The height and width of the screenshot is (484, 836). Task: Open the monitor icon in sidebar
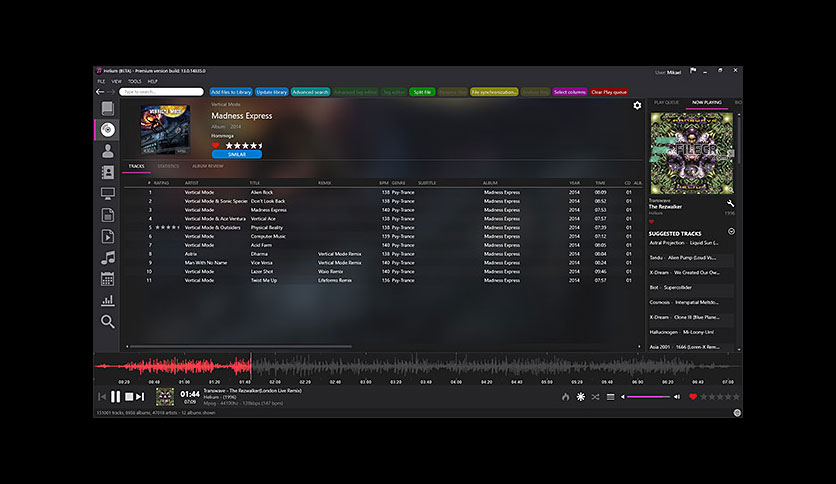[108, 193]
